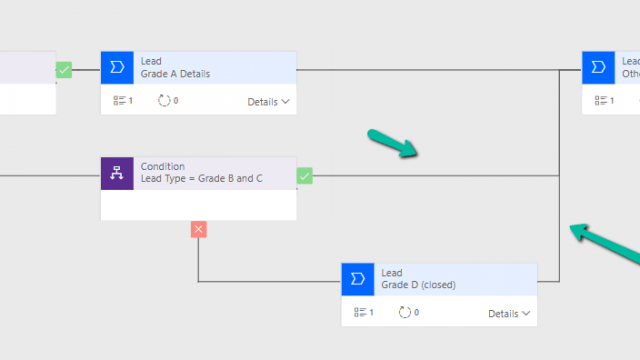This screenshot has height=360, width=640.
Task: Click the workflow circle icon in Grade D (closed)
Action: pos(404,312)
